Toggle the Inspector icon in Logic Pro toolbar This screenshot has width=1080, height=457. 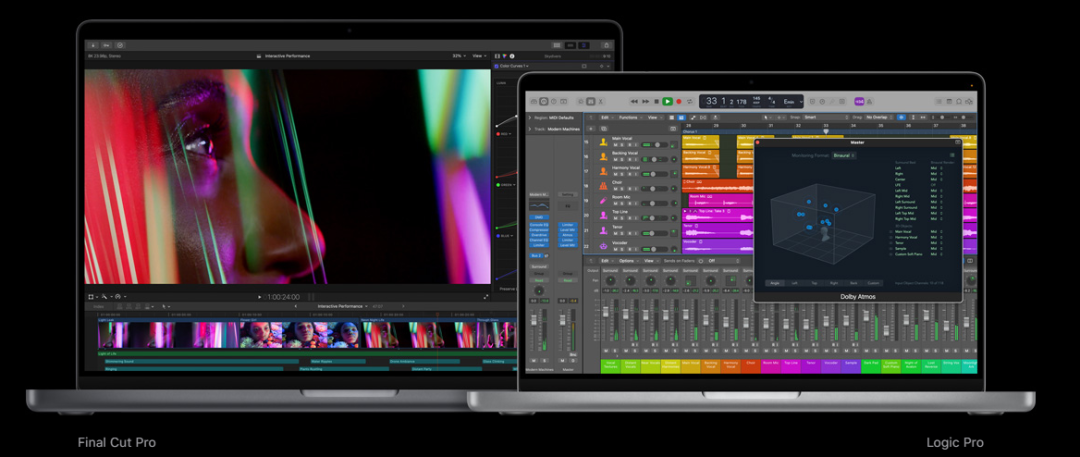(543, 101)
